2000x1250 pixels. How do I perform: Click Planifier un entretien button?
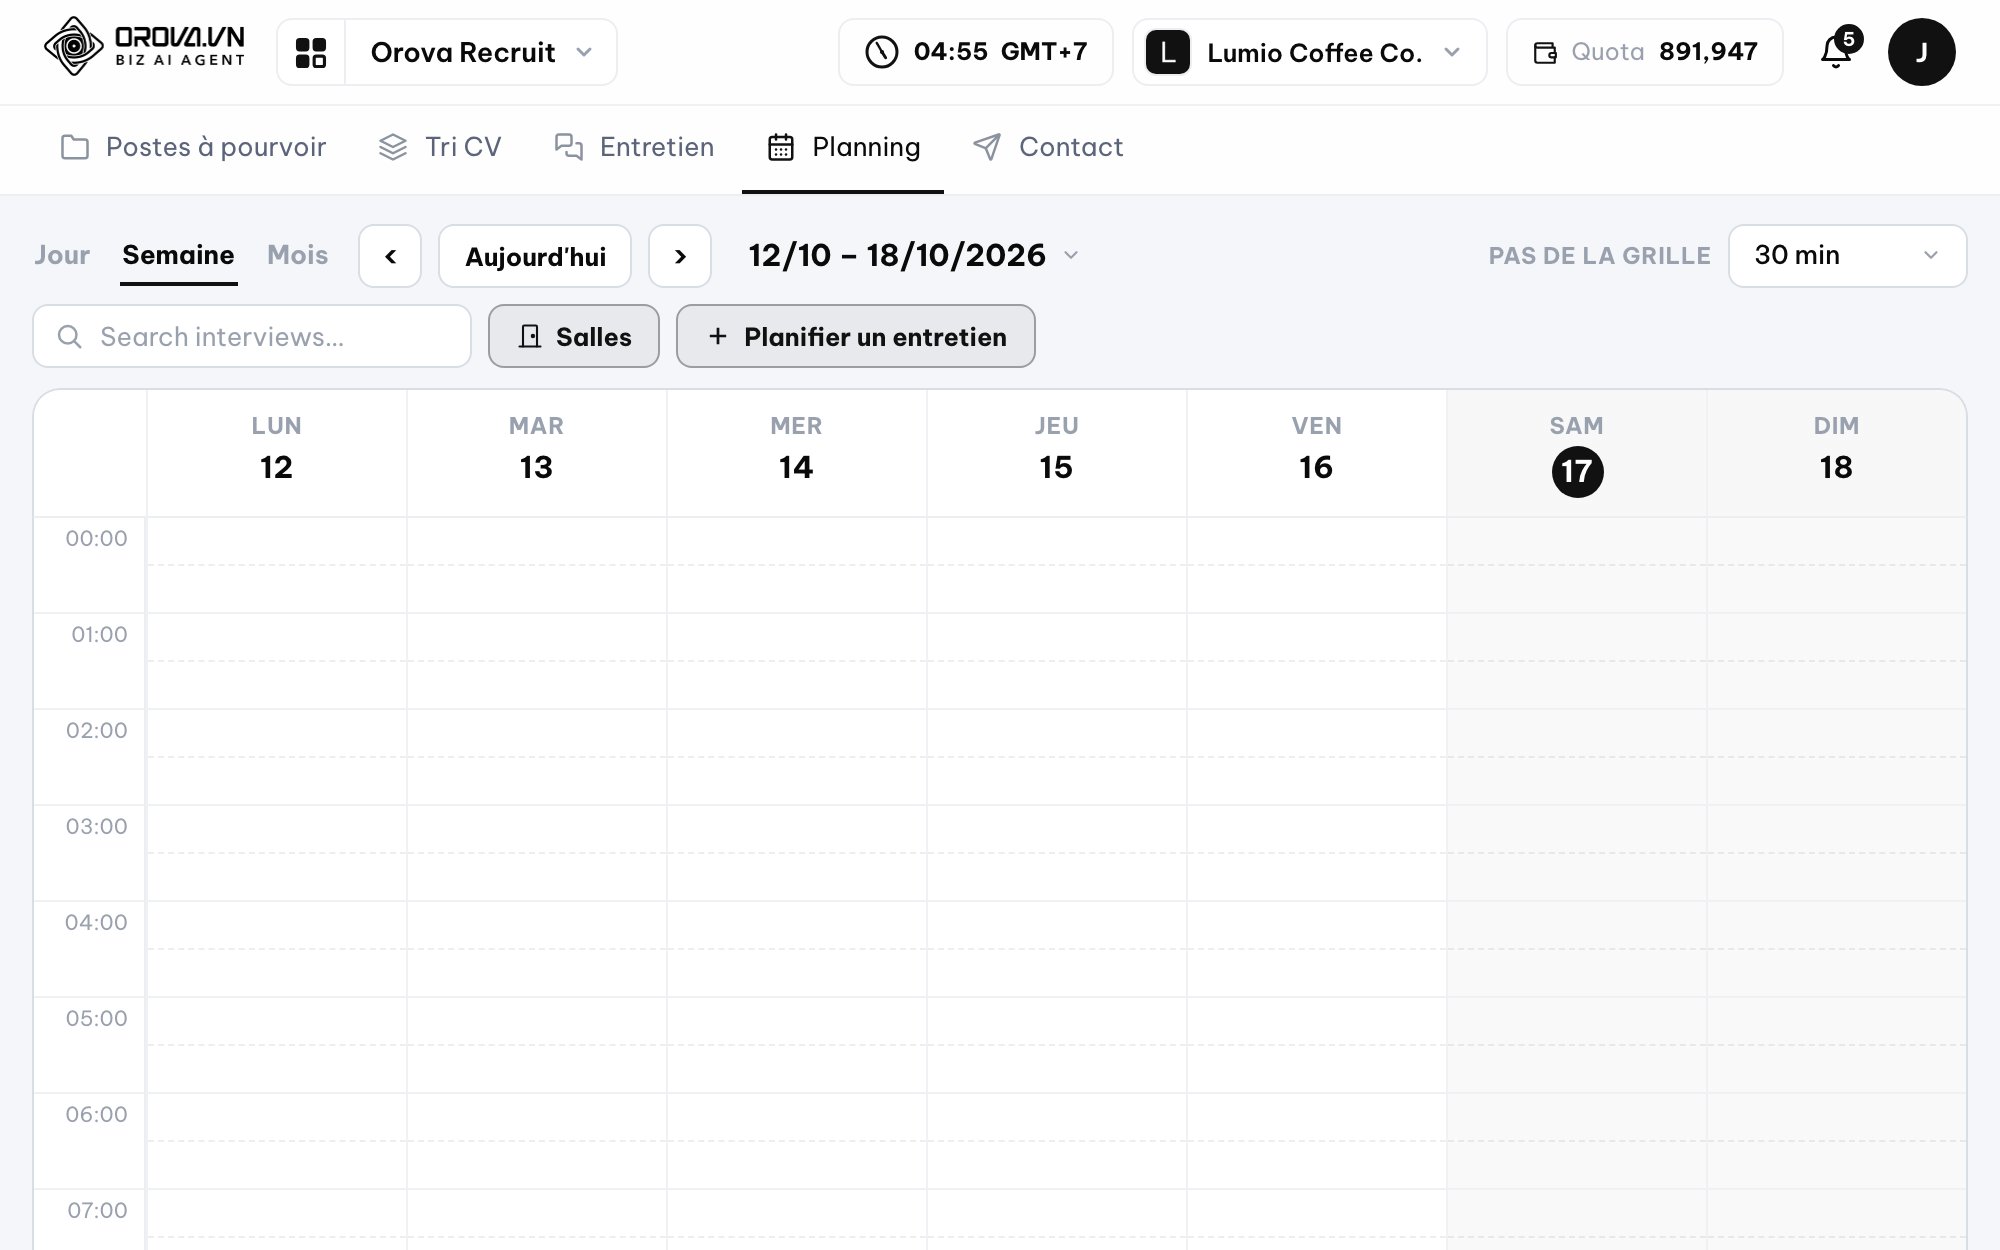856,336
